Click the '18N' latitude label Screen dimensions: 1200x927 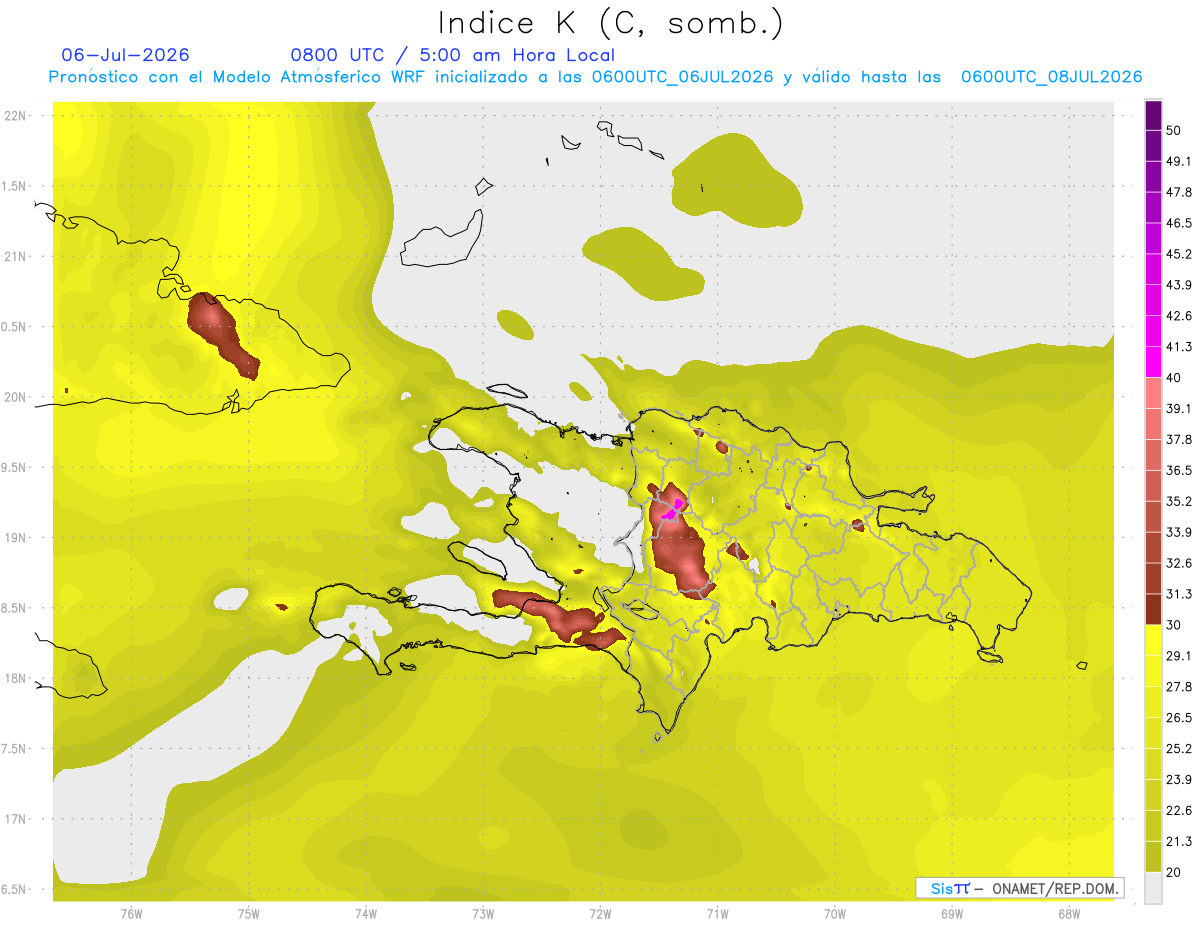(15, 679)
